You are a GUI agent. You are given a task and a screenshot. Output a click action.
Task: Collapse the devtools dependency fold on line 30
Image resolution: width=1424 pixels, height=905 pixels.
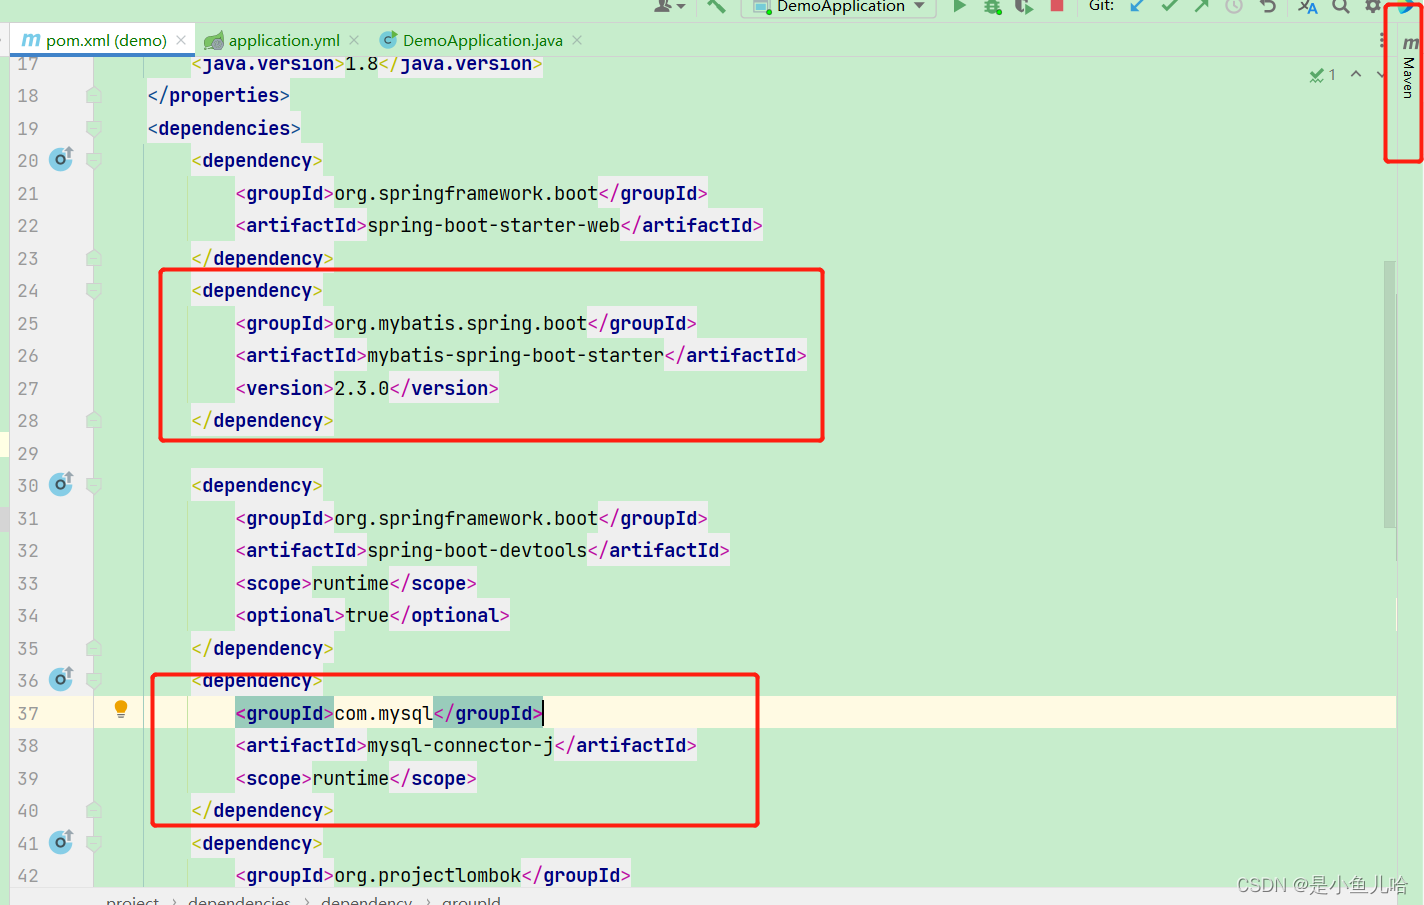coord(94,486)
